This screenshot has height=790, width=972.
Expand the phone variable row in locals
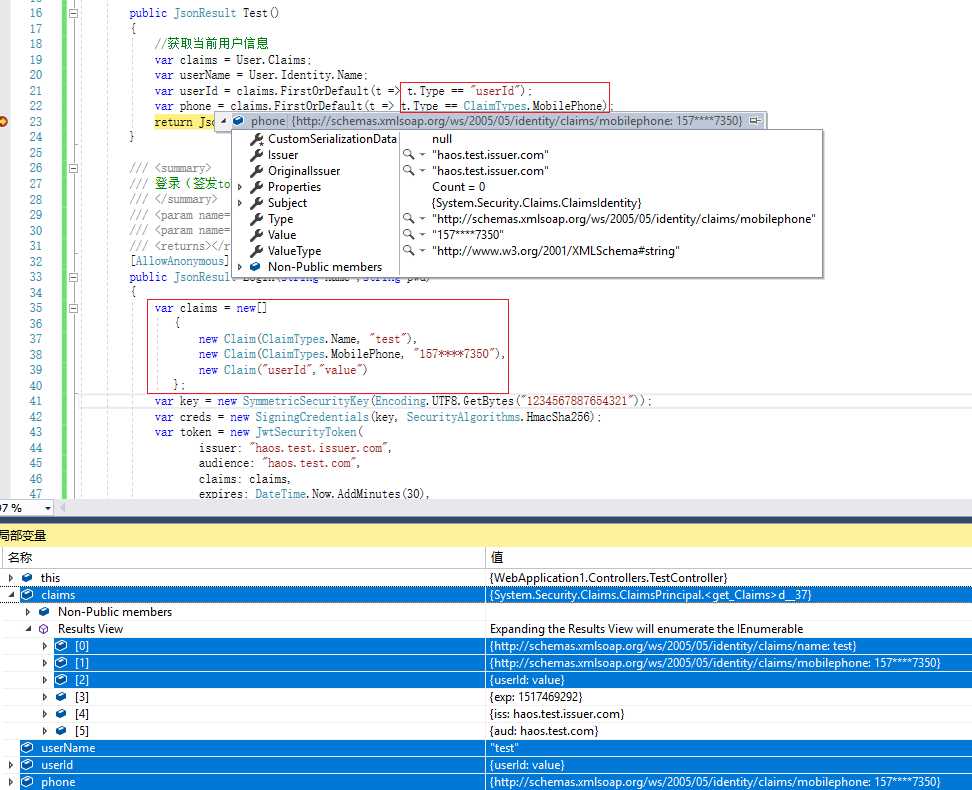[11, 782]
